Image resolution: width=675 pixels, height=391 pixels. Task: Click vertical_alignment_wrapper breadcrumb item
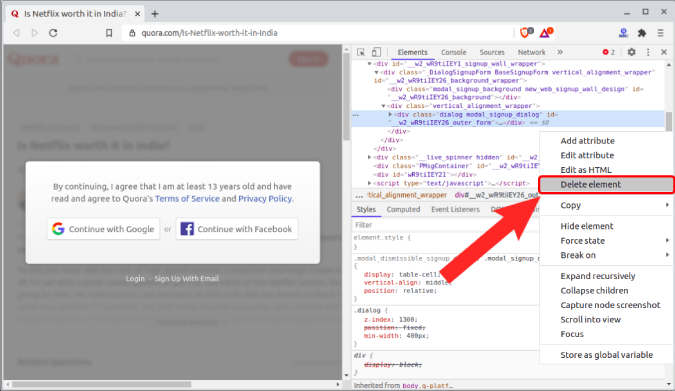click(407, 195)
